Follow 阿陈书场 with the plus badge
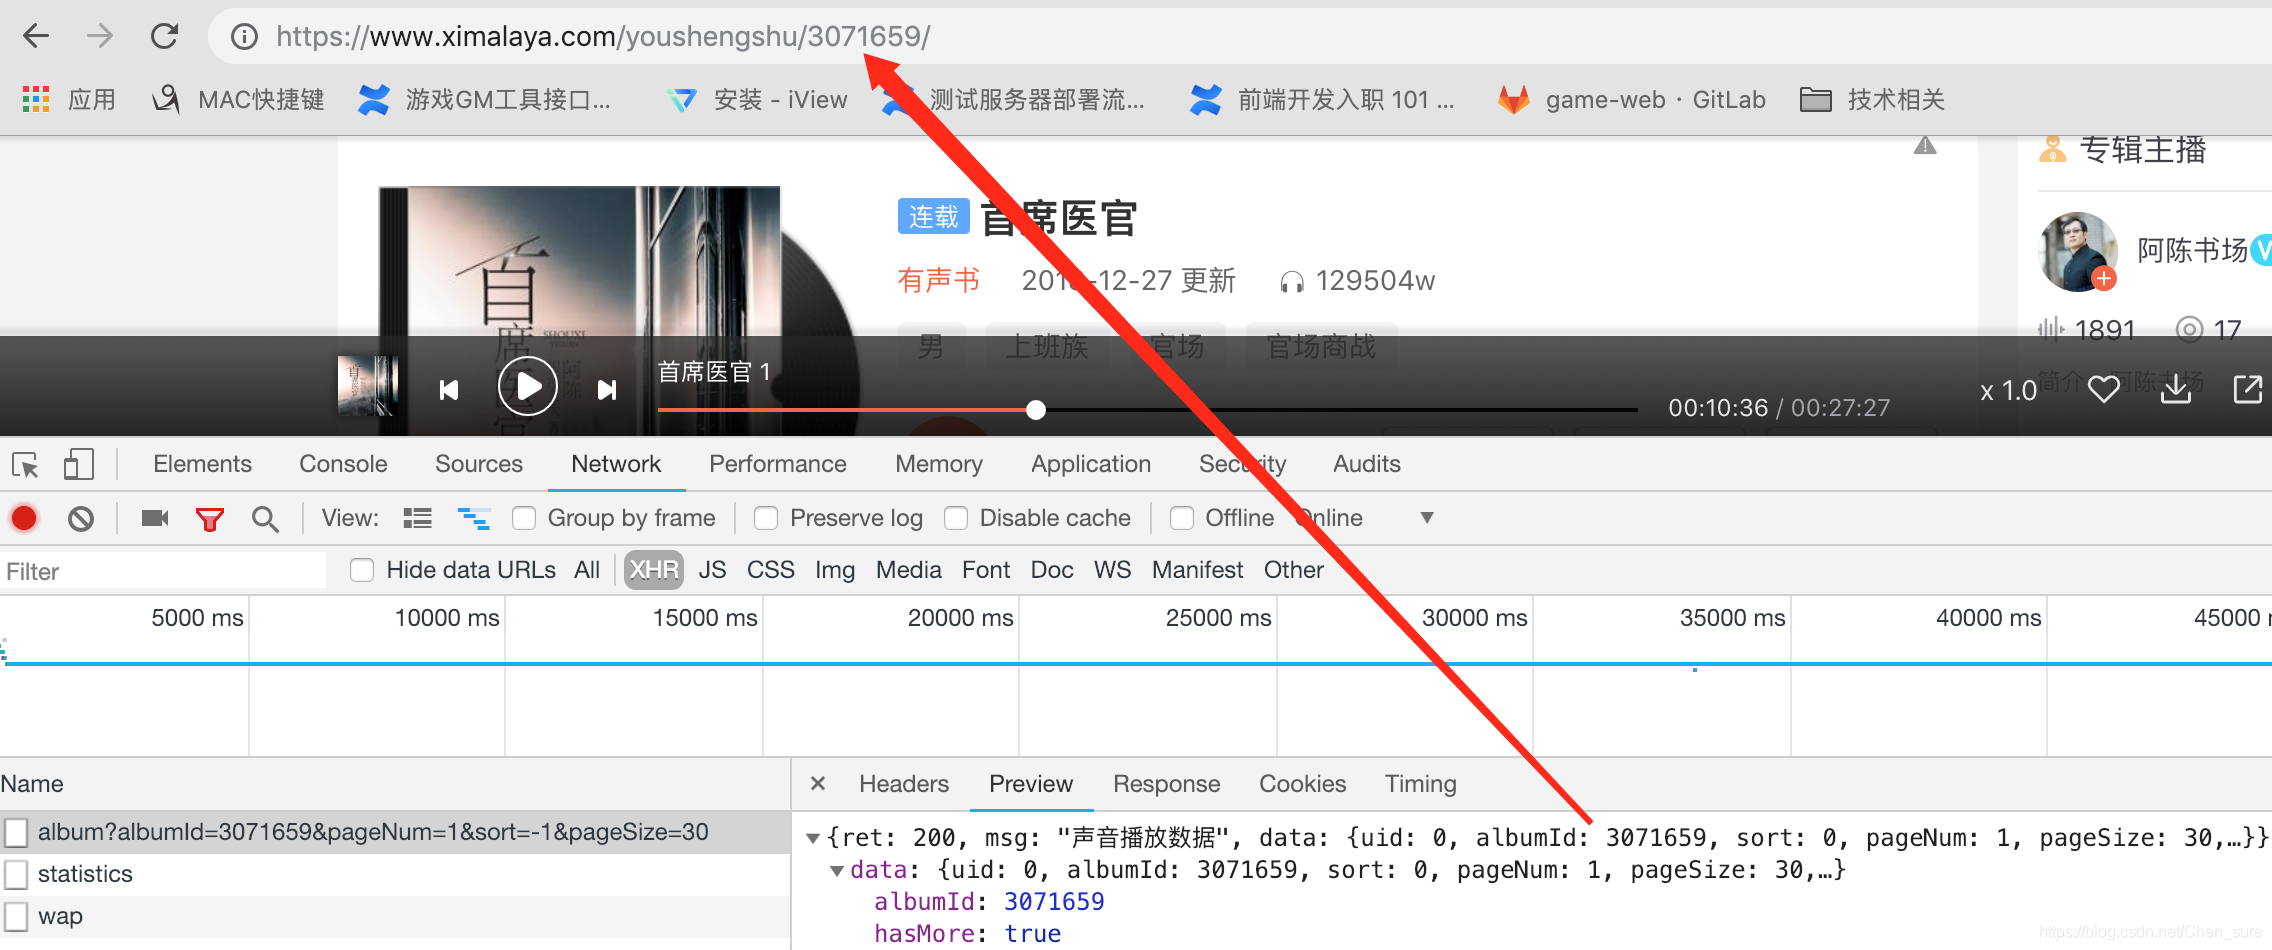The image size is (2272, 950). (x=2104, y=279)
